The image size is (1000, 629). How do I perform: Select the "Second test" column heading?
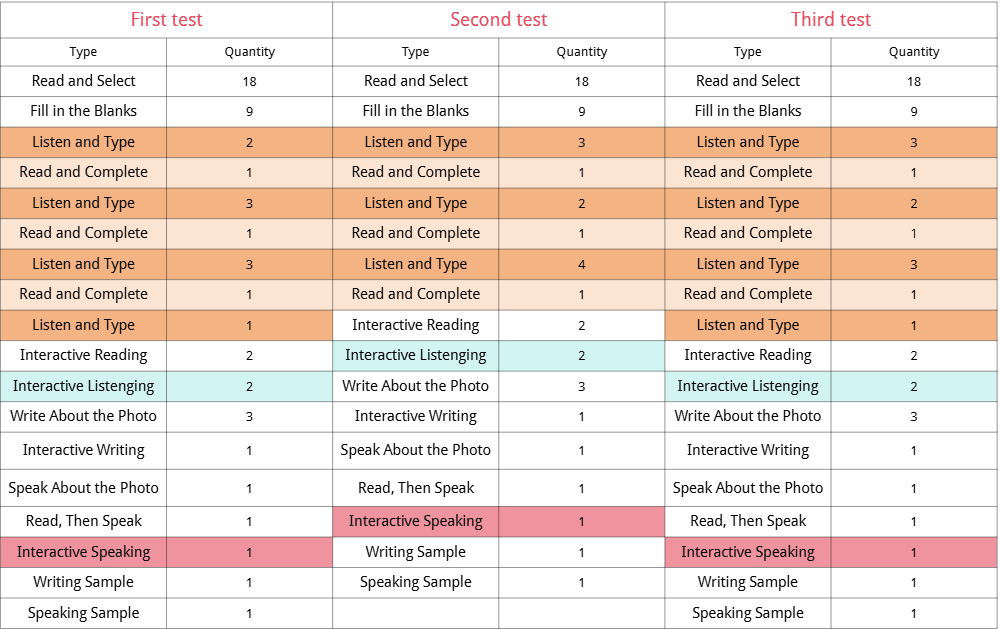pos(498,20)
